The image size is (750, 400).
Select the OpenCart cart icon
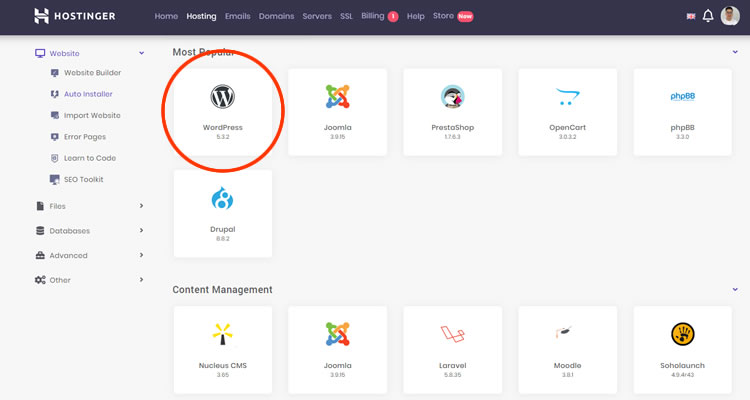click(567, 96)
